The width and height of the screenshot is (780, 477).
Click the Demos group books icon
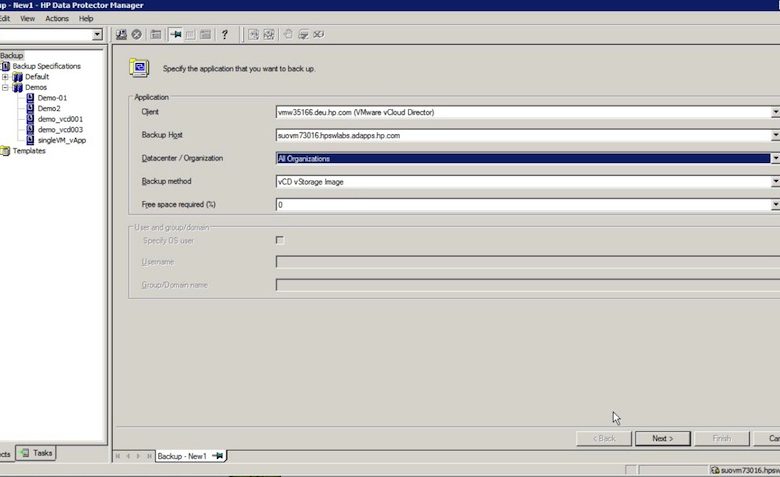(18, 88)
